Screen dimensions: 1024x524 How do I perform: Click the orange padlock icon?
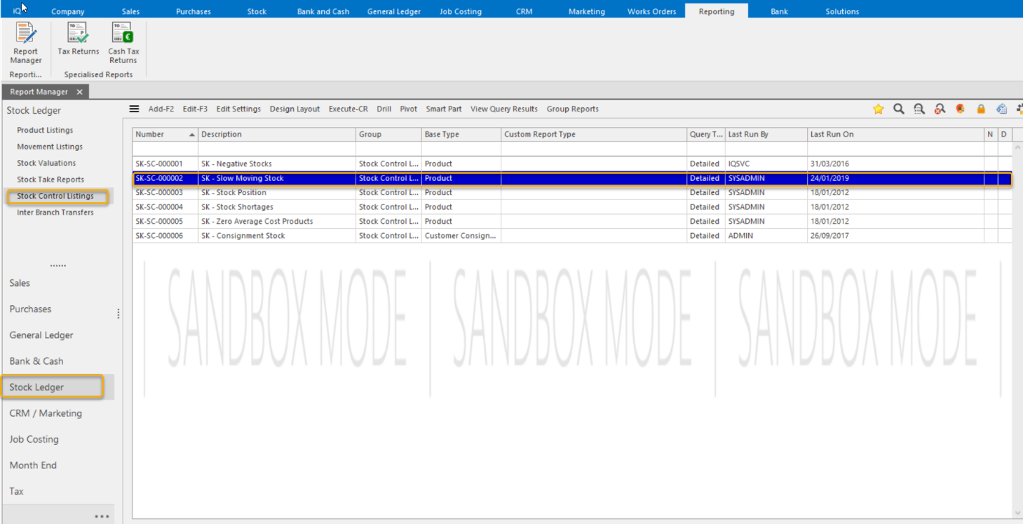pos(981,109)
